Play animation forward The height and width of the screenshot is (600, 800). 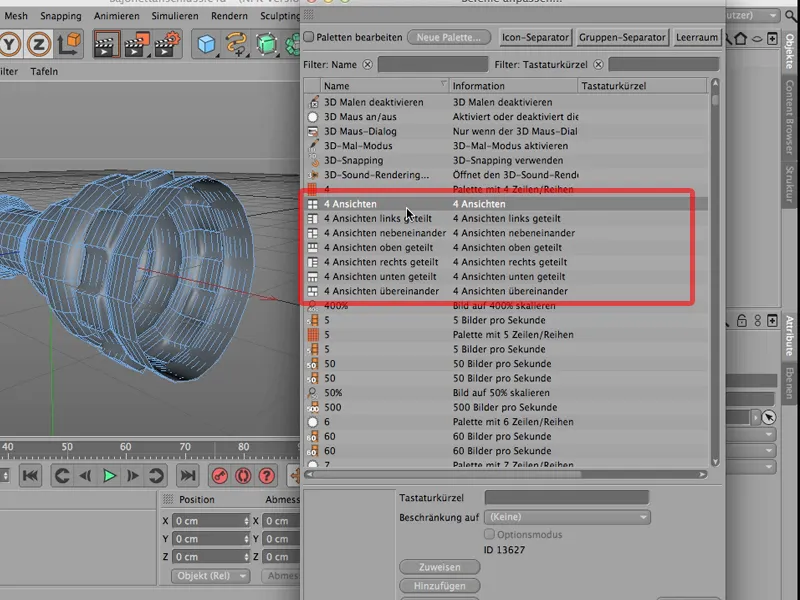[x=109, y=476]
